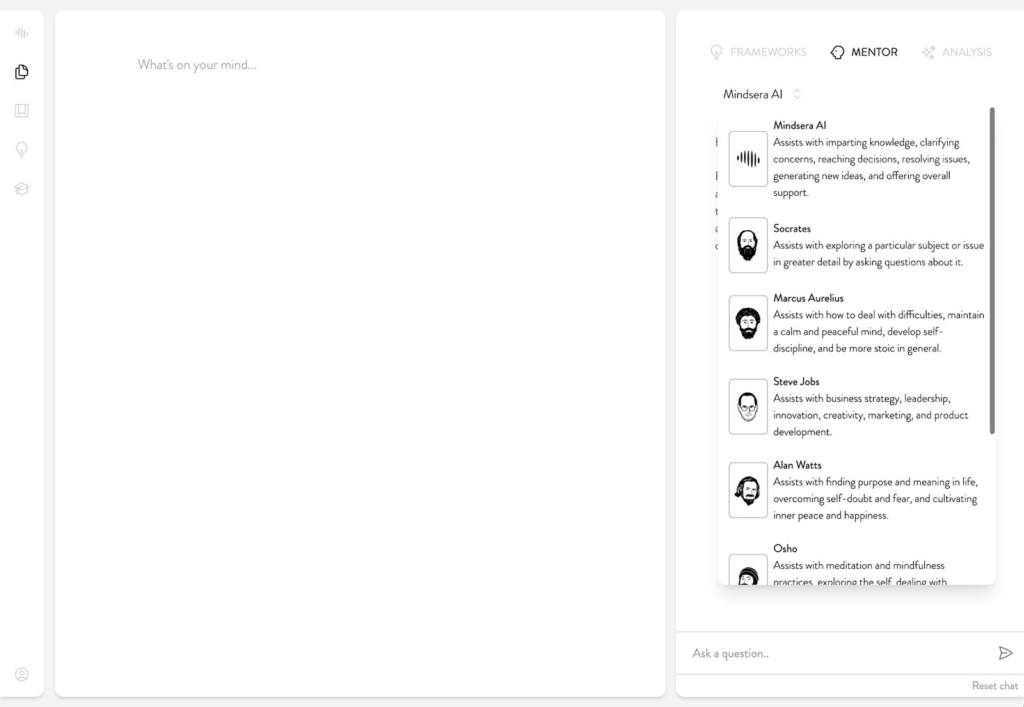Click the Reset chat link
The width and height of the screenshot is (1024, 707).
[x=995, y=685]
